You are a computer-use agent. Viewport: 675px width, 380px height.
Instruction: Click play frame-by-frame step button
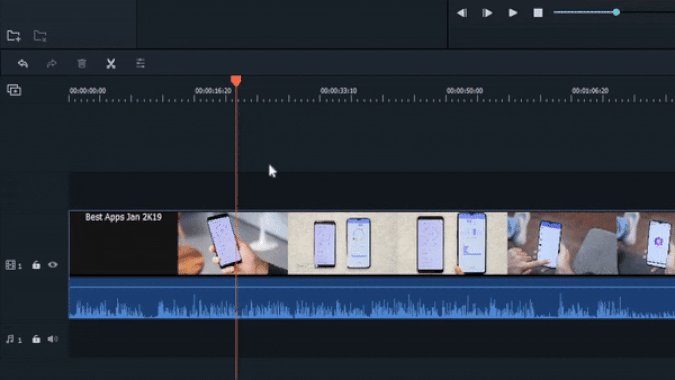pos(487,13)
